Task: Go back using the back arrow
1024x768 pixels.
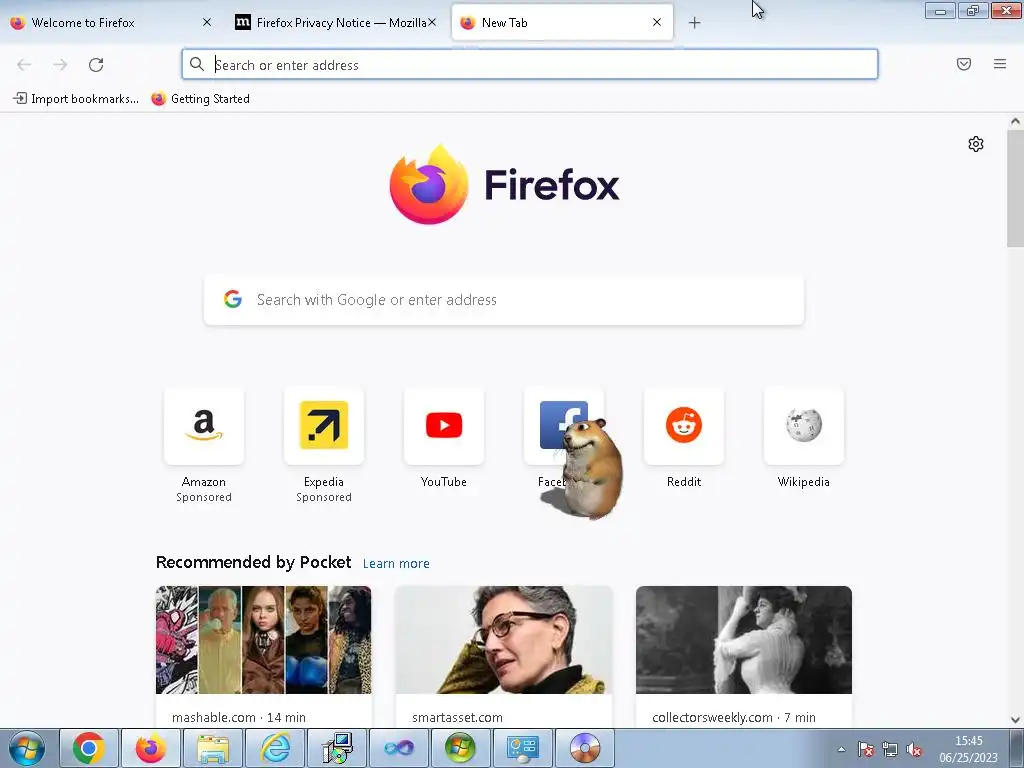Action: (x=24, y=65)
